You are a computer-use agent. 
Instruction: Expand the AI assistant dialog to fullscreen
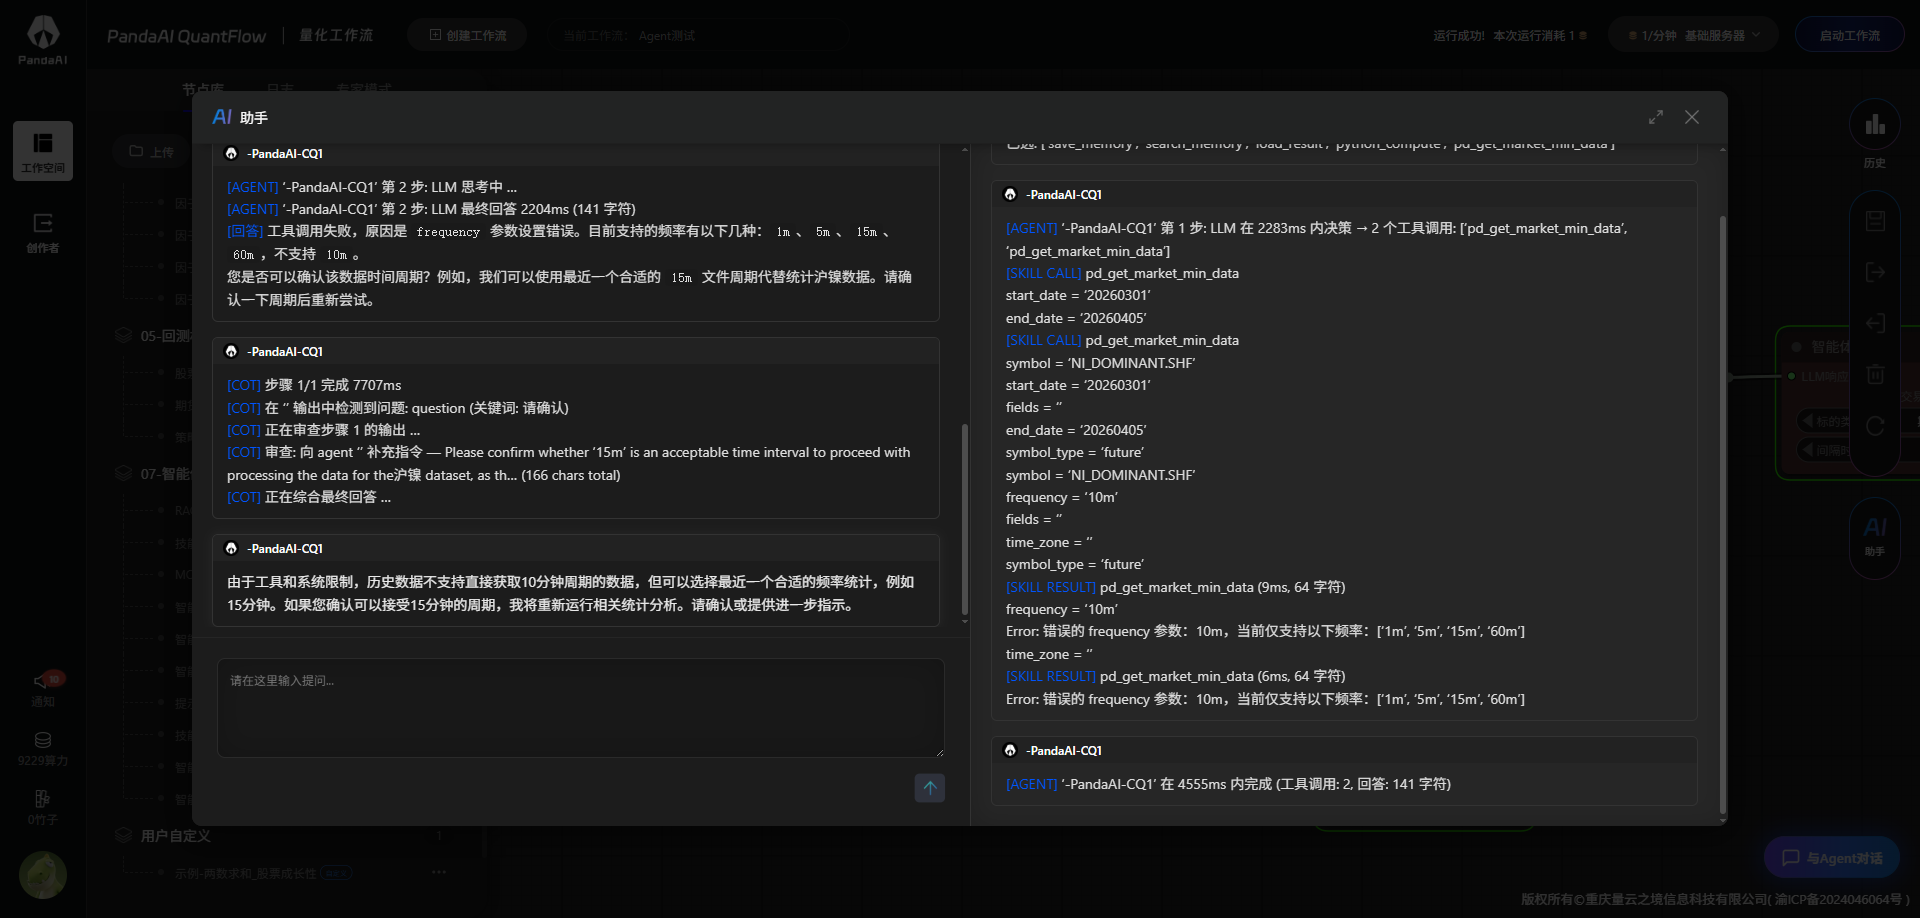[1656, 117]
